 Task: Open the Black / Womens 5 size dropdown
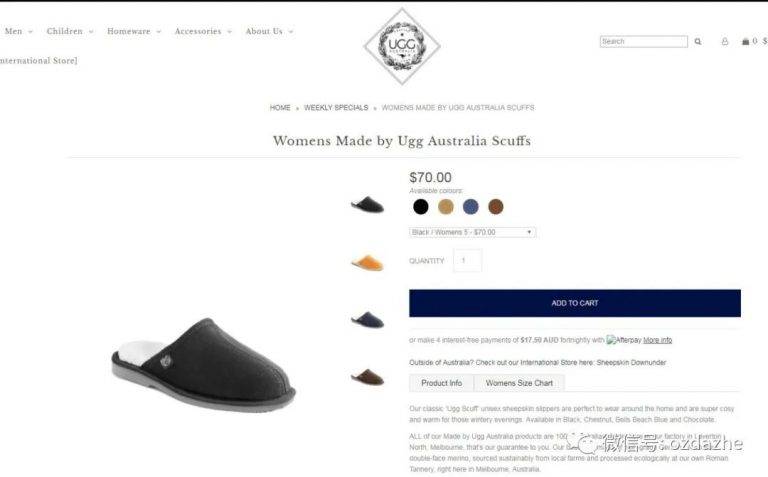point(473,232)
